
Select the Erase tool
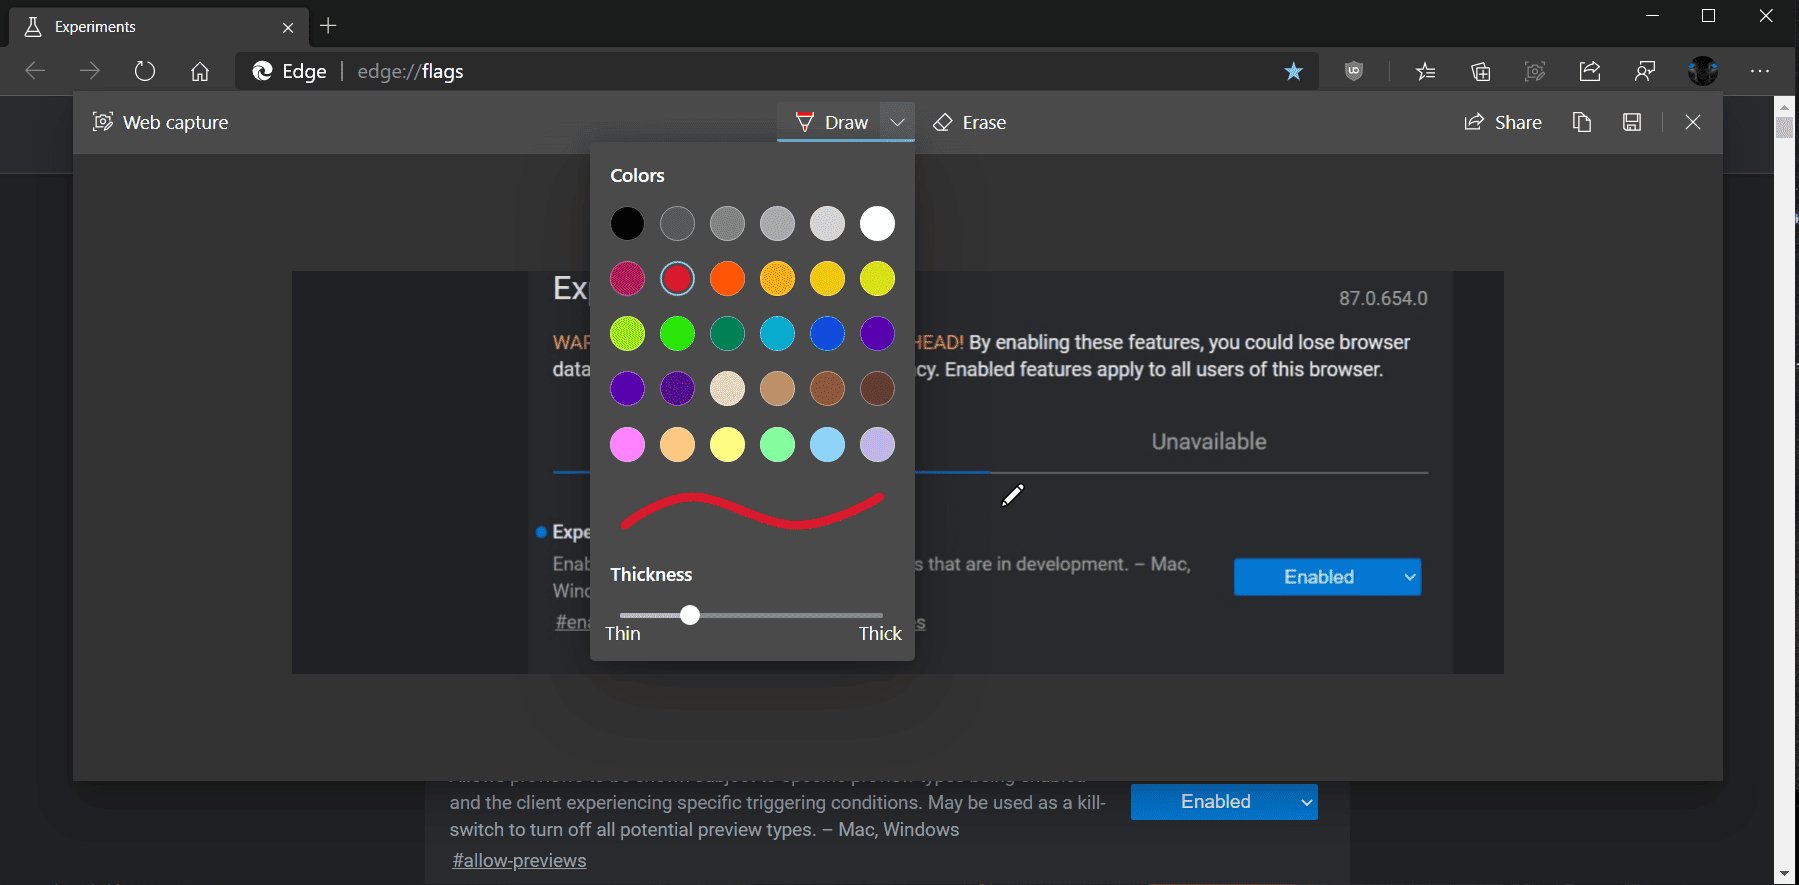pyautogui.click(x=969, y=122)
